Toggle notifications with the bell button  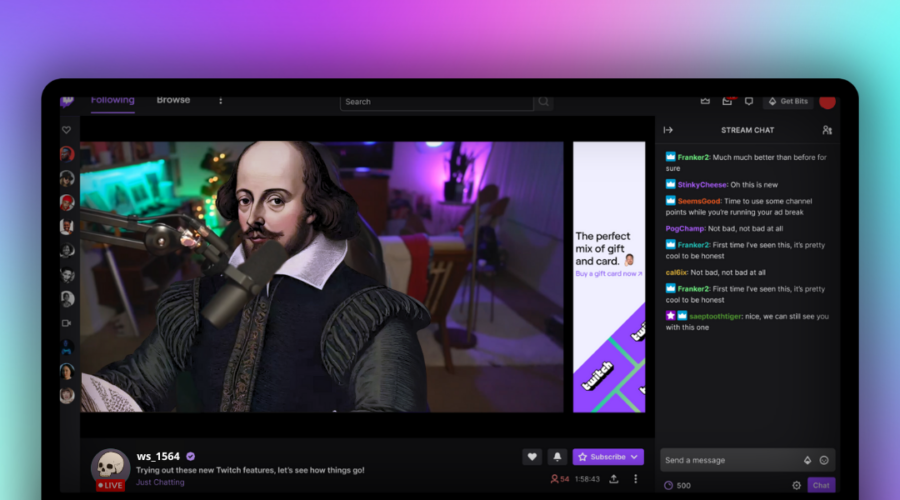point(557,457)
